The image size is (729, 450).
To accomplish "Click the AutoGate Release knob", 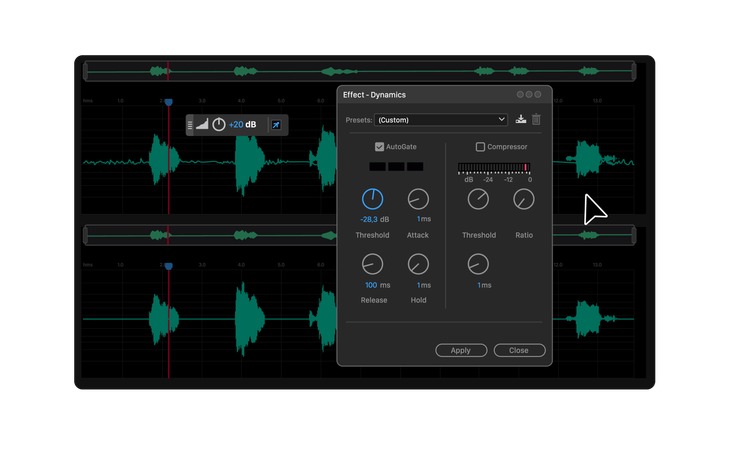I will pos(372,264).
